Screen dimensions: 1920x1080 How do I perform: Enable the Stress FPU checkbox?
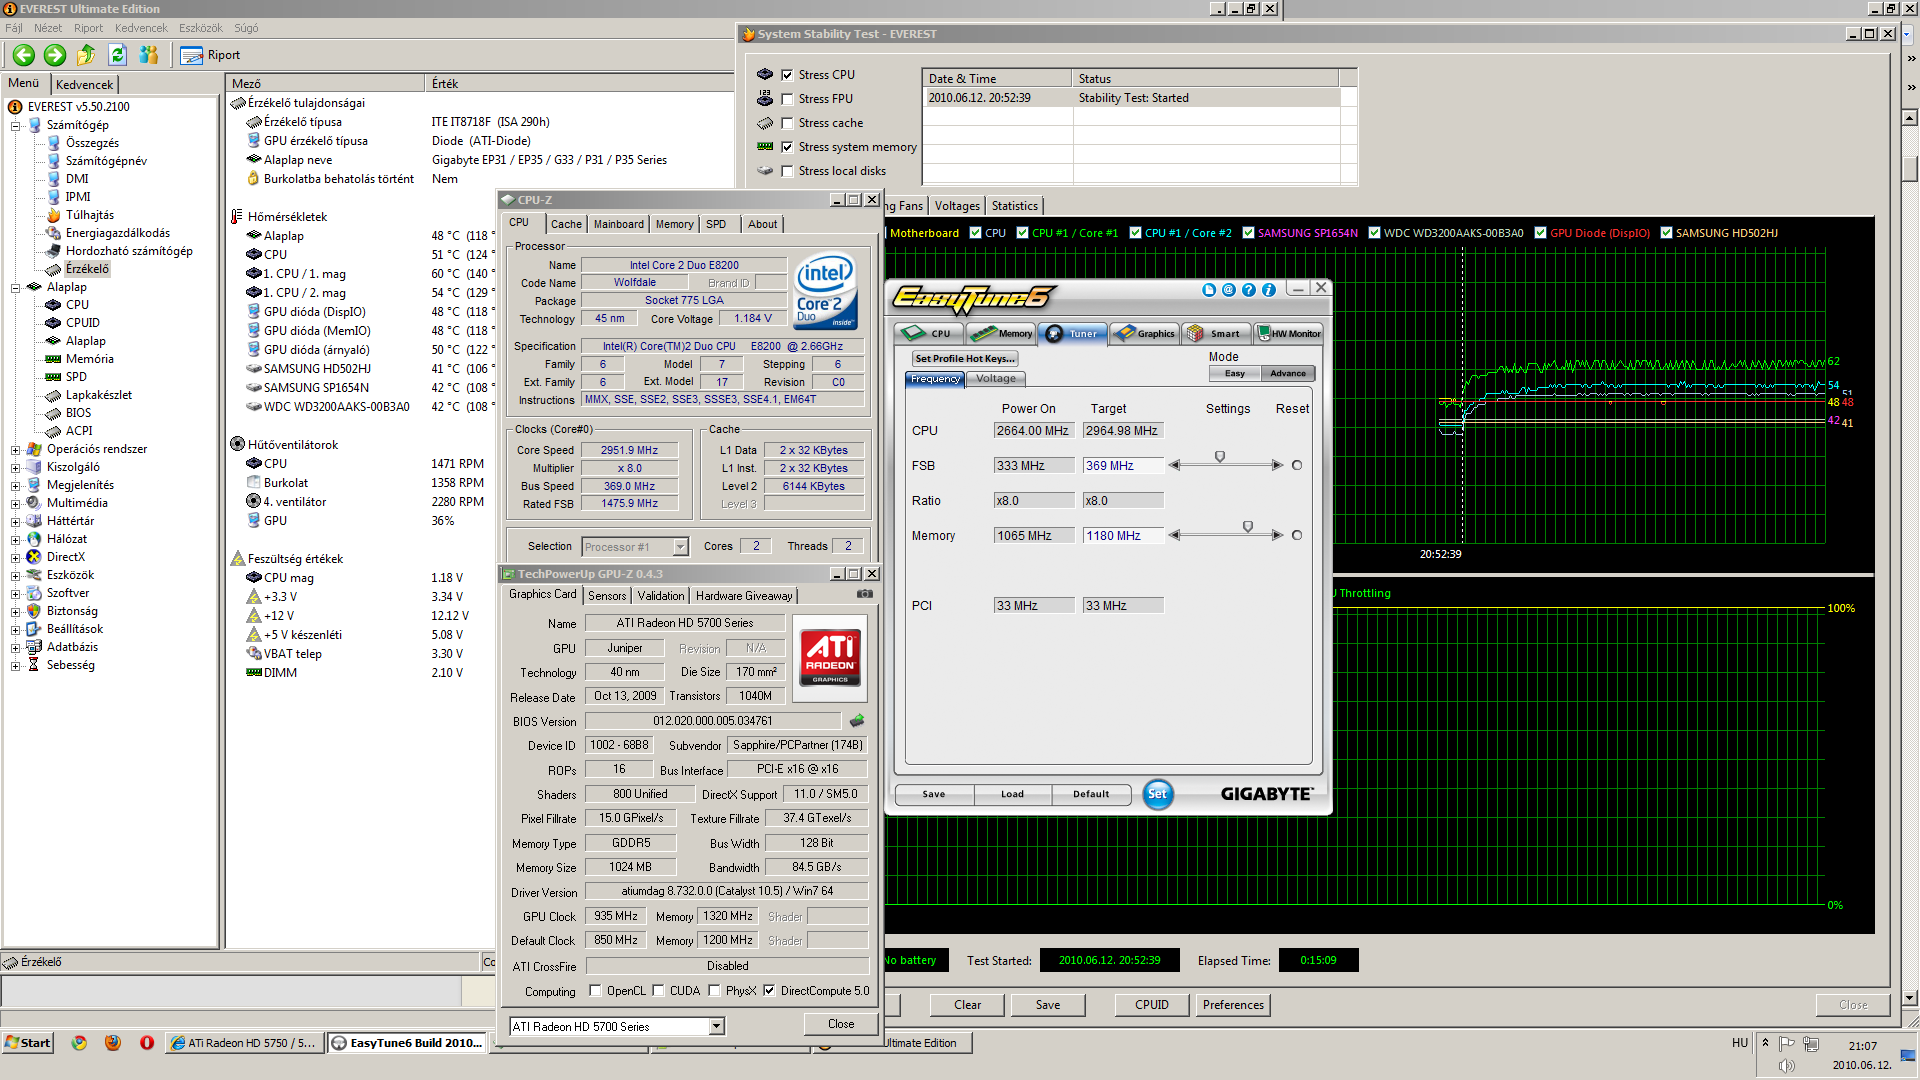pyautogui.click(x=787, y=99)
